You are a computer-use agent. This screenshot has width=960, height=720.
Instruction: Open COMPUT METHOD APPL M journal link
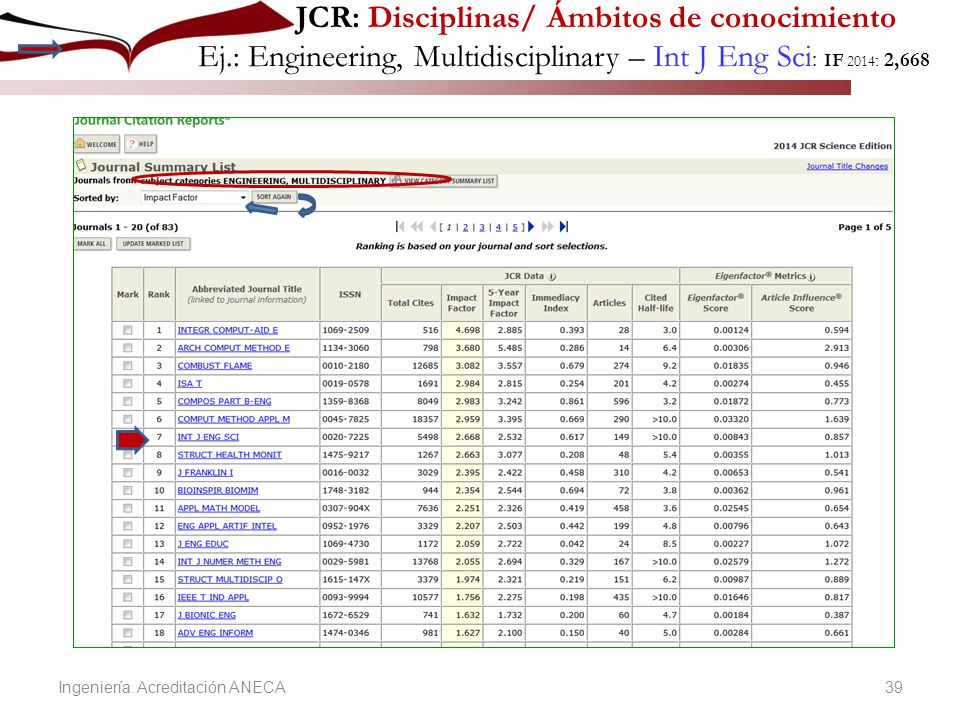click(234, 419)
